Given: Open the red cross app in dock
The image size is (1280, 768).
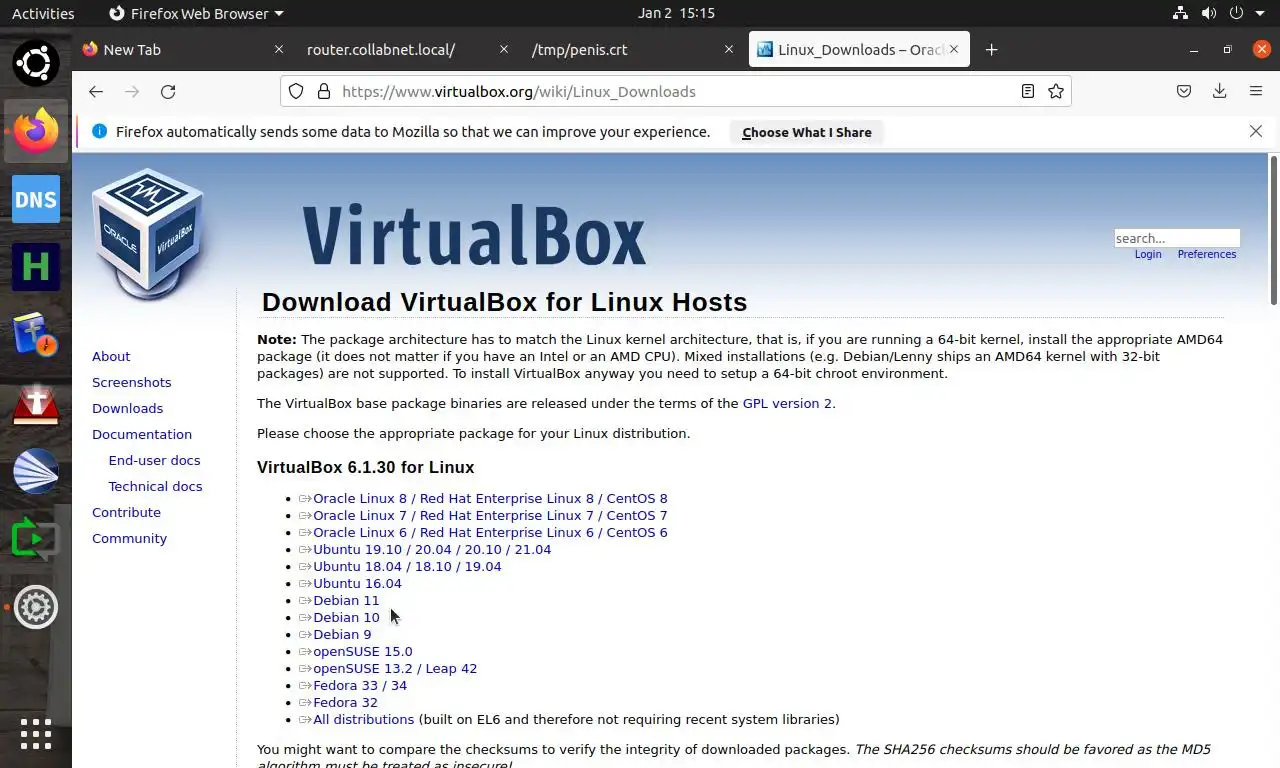Looking at the screenshot, I should (36, 403).
